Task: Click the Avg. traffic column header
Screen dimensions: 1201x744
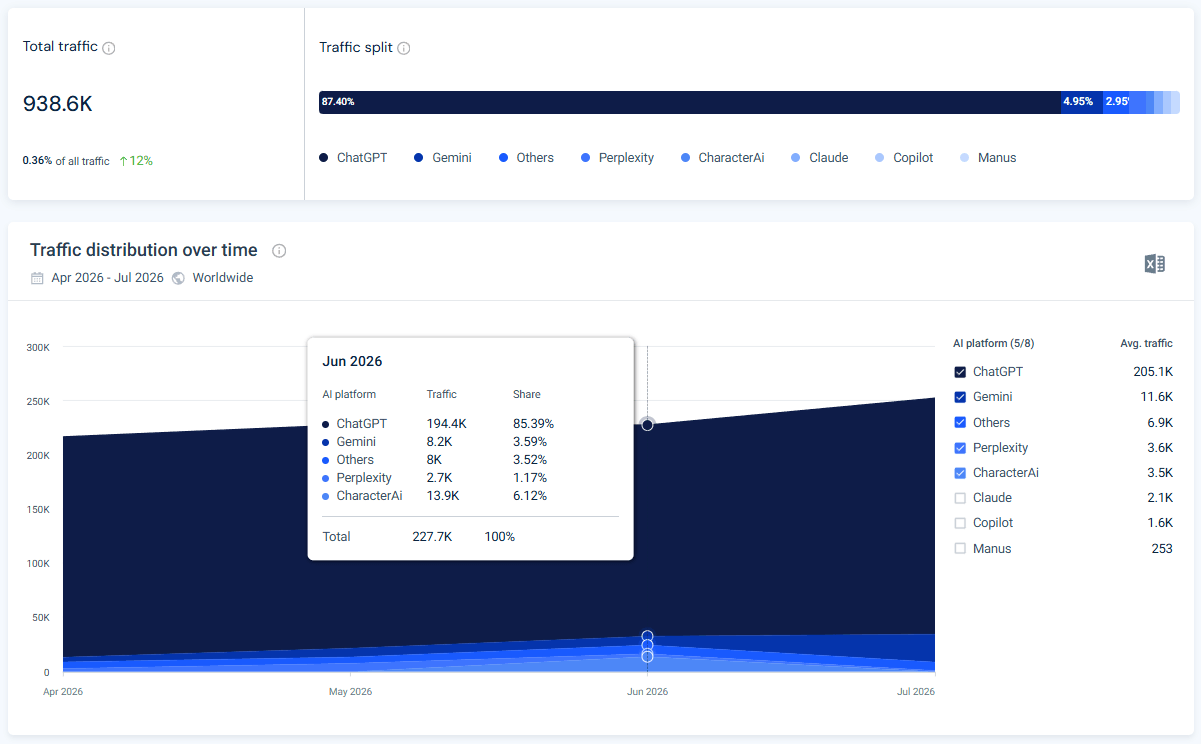Action: 1146,344
